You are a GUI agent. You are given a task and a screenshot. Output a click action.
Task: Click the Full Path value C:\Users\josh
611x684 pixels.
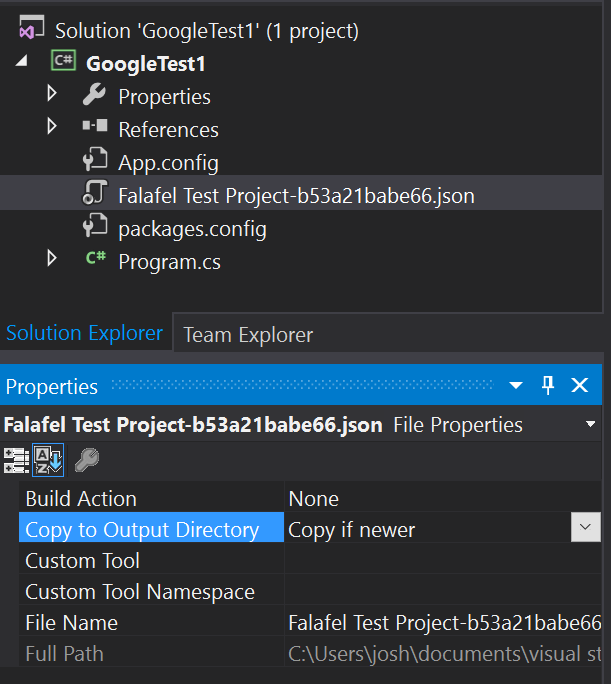(442, 651)
